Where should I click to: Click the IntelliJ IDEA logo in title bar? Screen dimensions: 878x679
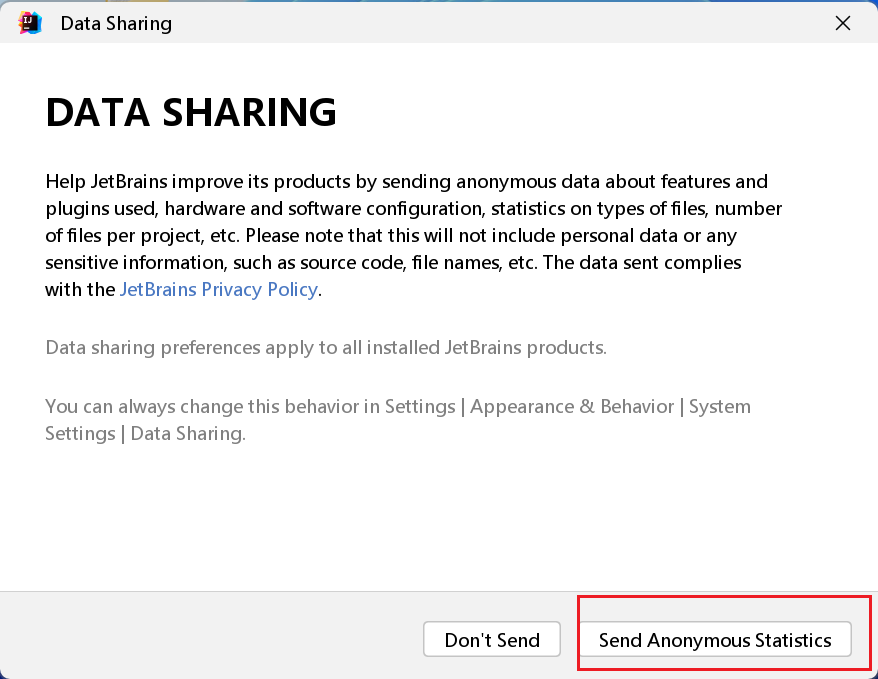(x=30, y=23)
